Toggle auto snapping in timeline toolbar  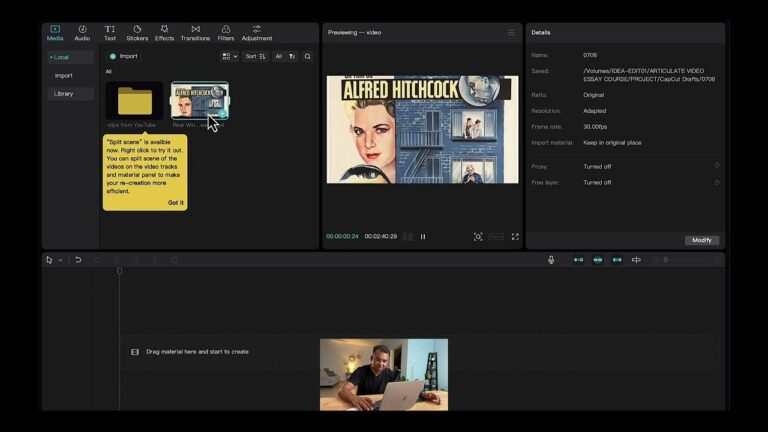(x=598, y=260)
